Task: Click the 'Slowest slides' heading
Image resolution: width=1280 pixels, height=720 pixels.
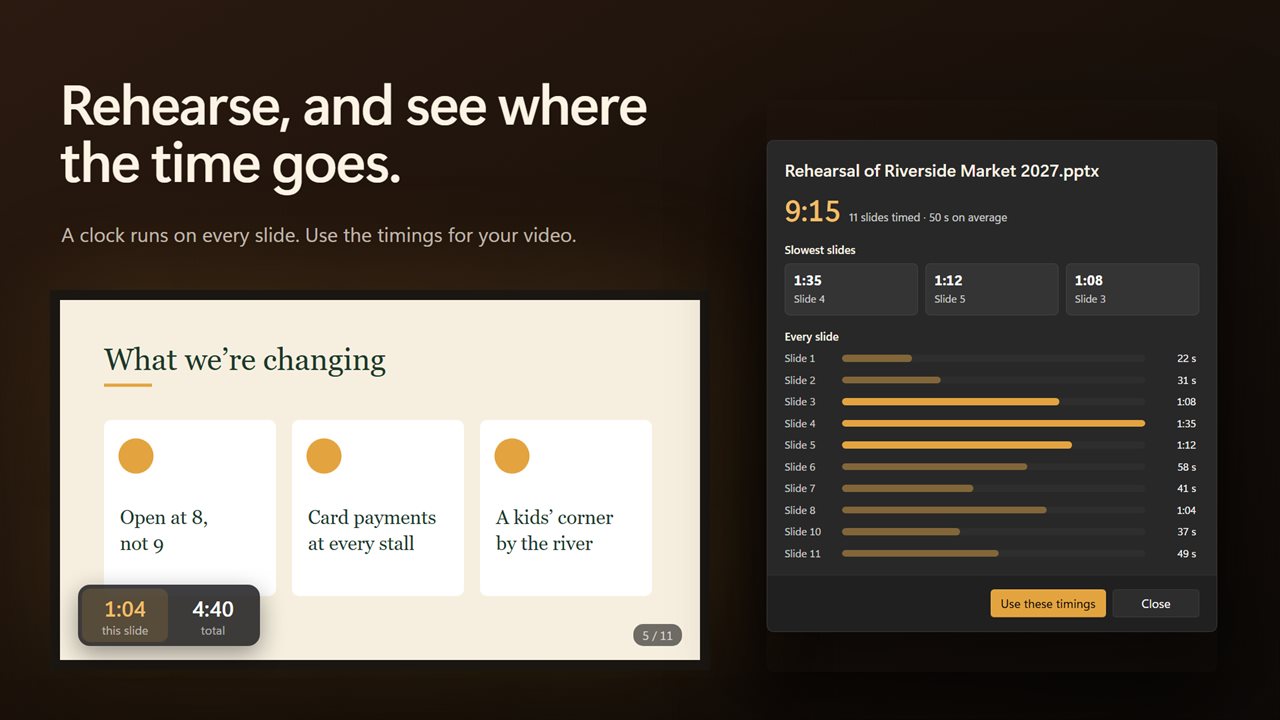Action: coord(820,250)
